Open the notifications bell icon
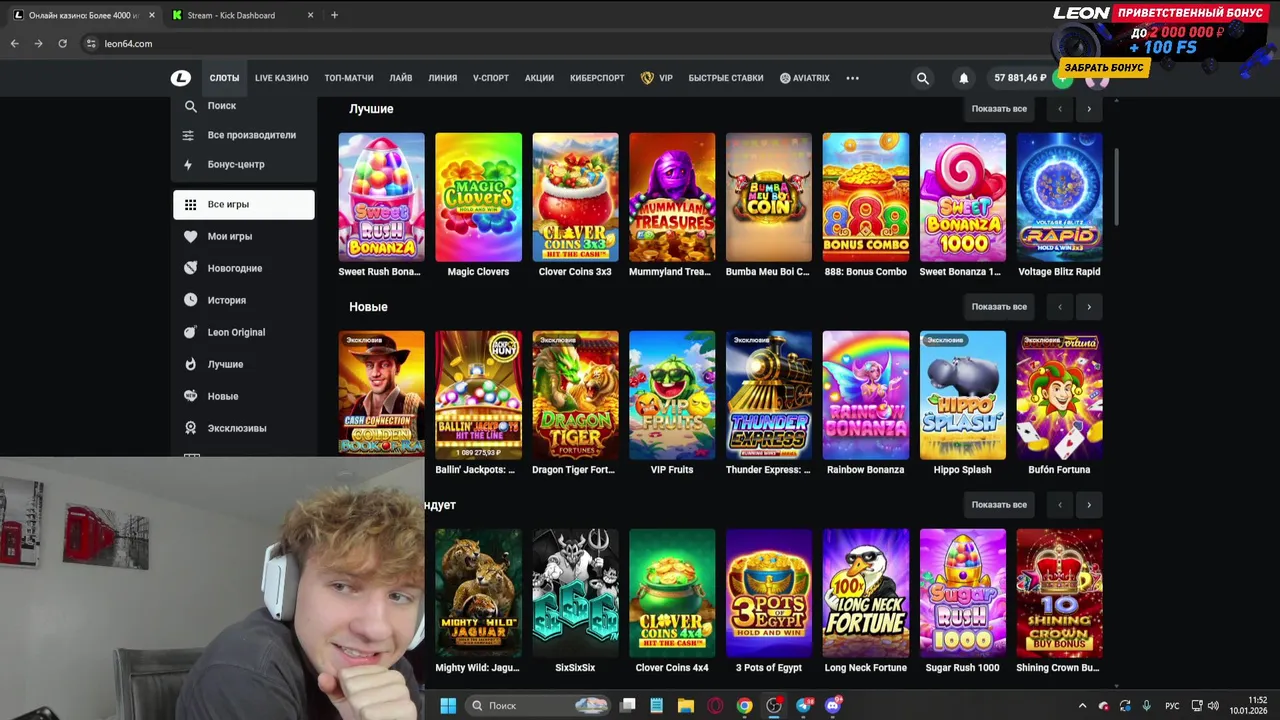The width and height of the screenshot is (1280, 720). (964, 78)
